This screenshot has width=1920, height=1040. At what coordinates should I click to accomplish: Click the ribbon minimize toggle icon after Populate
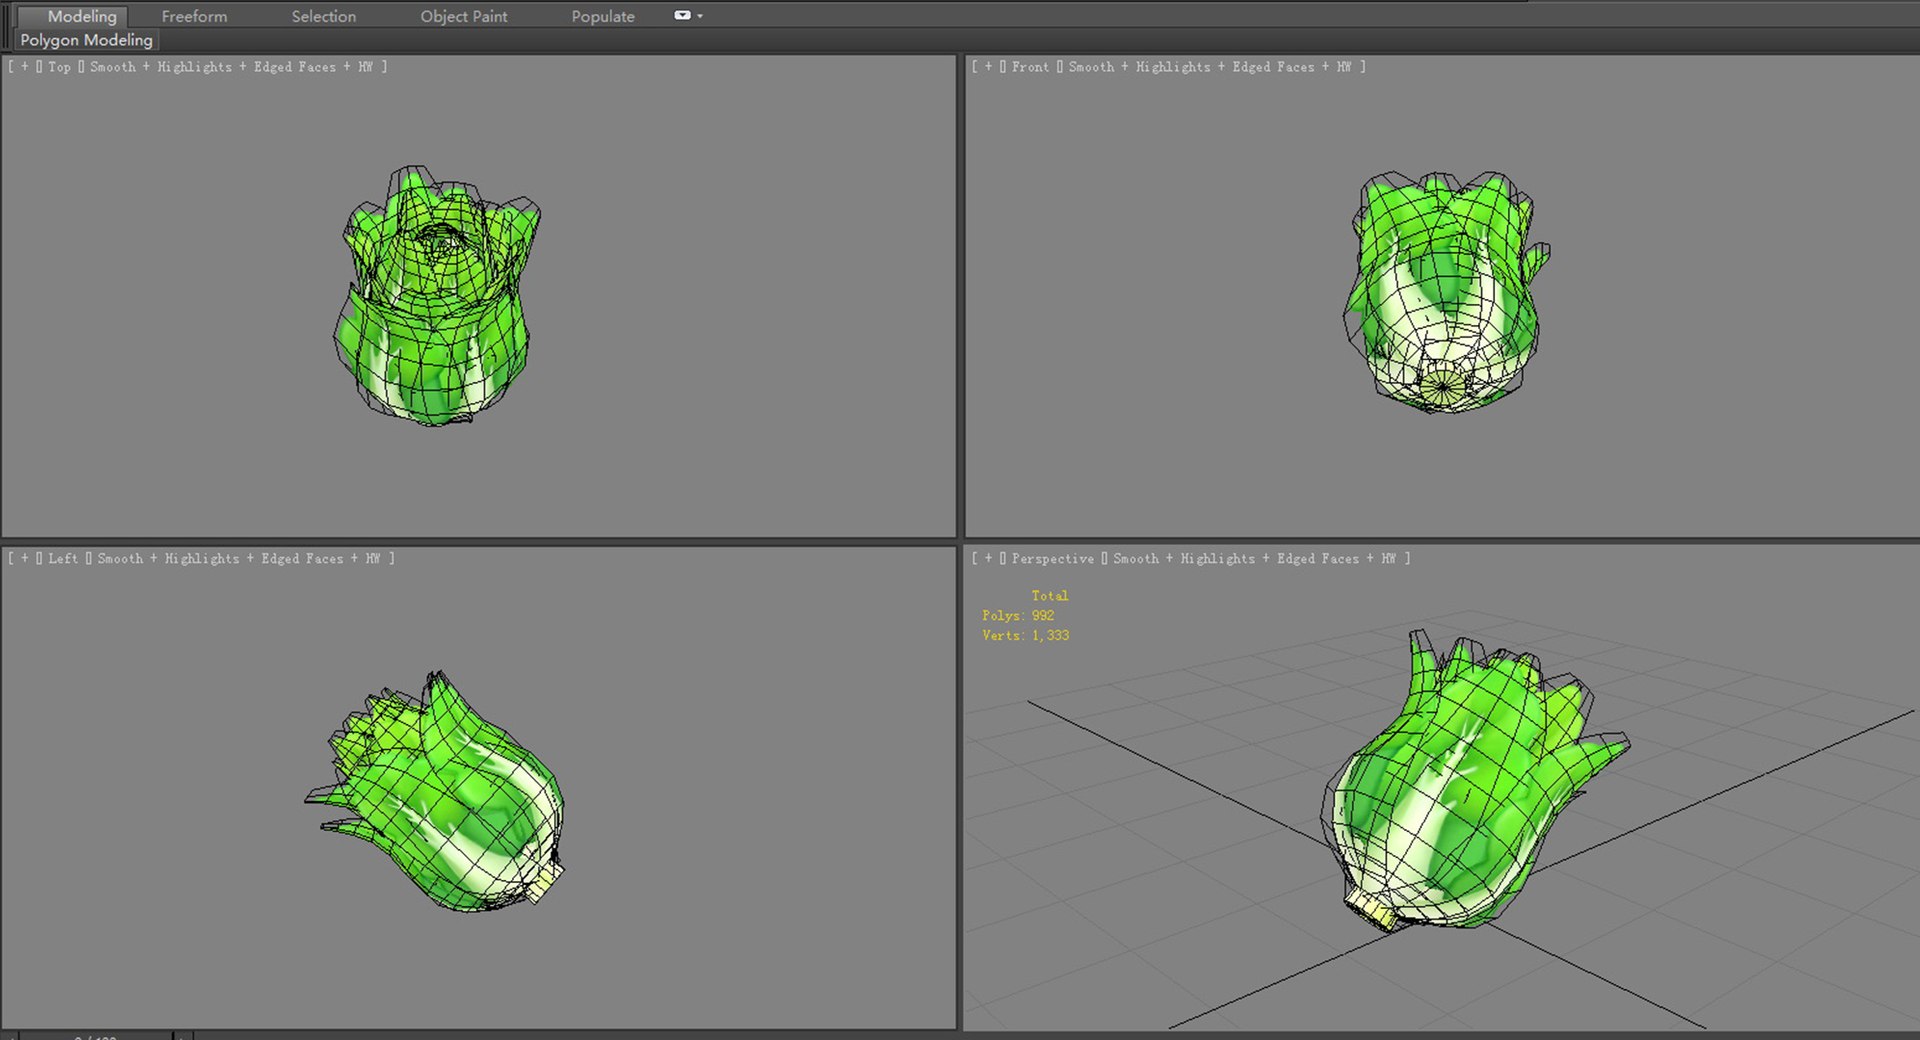(x=682, y=15)
